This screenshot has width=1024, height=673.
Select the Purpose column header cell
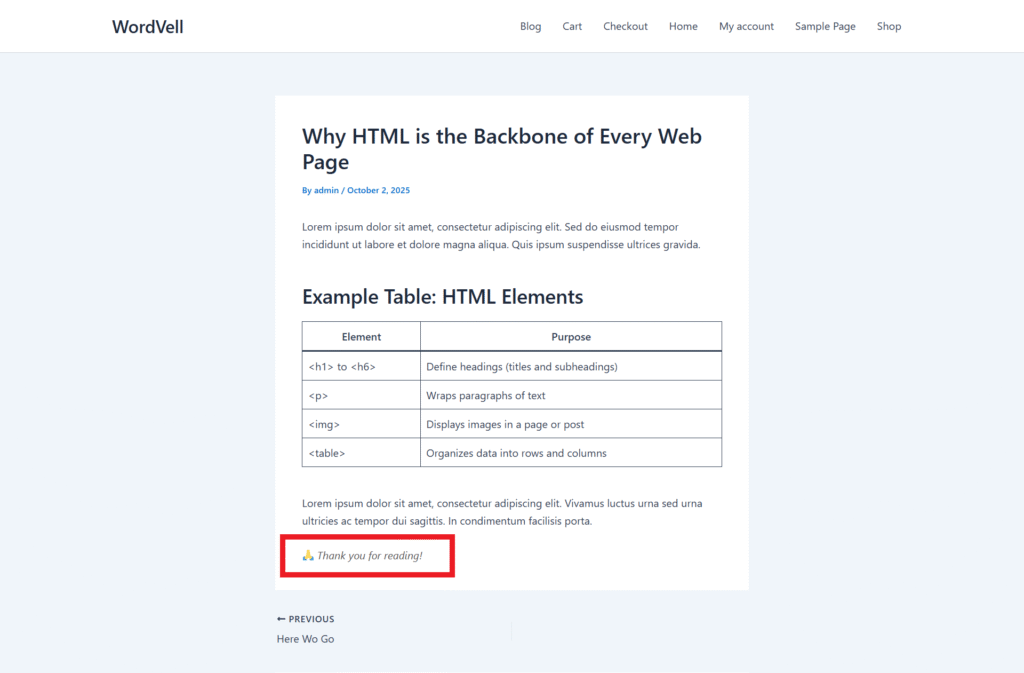(x=571, y=337)
